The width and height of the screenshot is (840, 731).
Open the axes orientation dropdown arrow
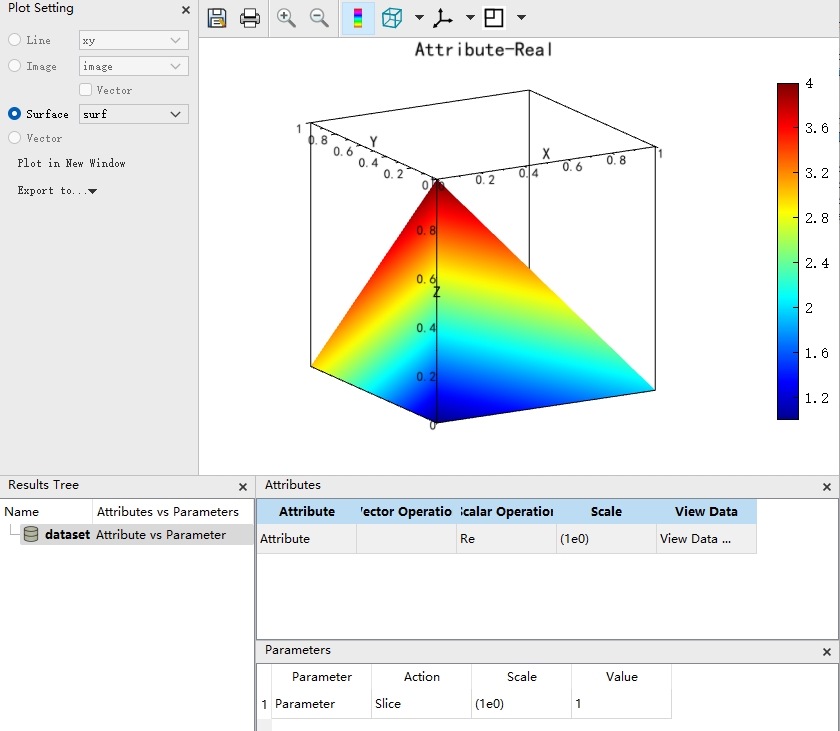(470, 18)
